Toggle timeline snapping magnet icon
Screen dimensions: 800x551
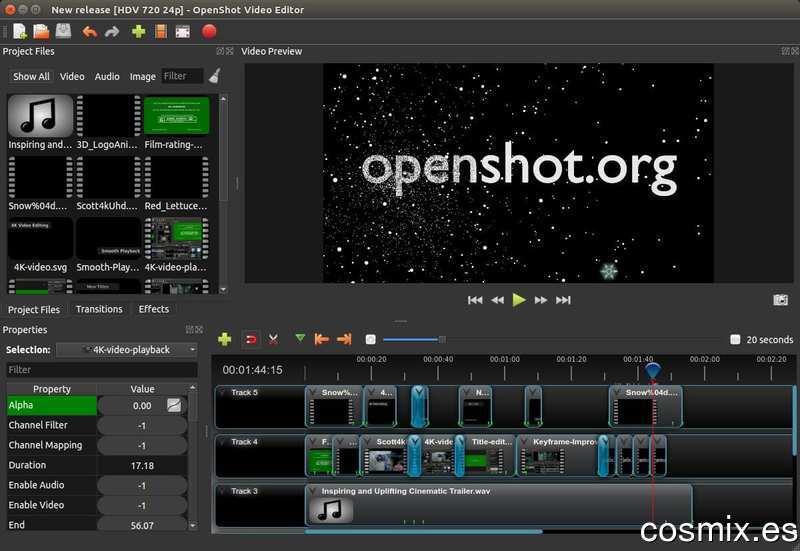251,339
